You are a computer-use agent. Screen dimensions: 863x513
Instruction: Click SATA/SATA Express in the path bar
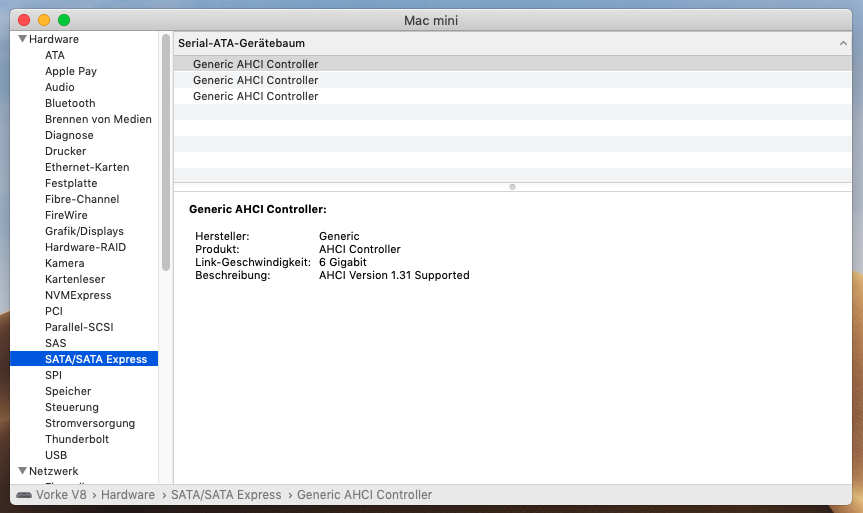pyautogui.click(x=226, y=495)
